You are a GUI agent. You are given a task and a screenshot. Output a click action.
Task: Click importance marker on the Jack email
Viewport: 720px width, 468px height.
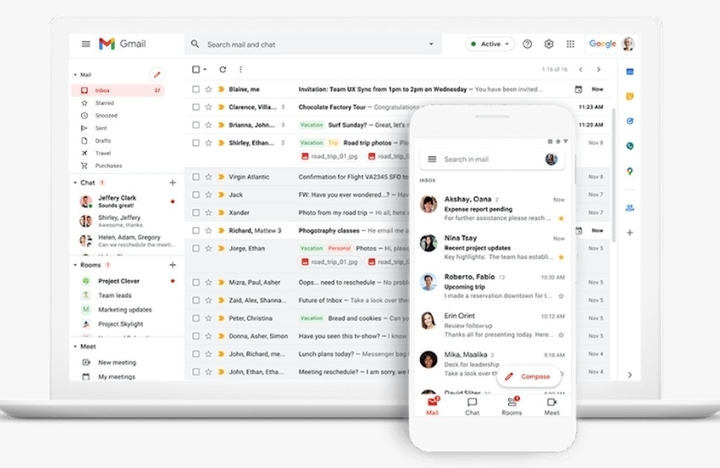pos(221,195)
